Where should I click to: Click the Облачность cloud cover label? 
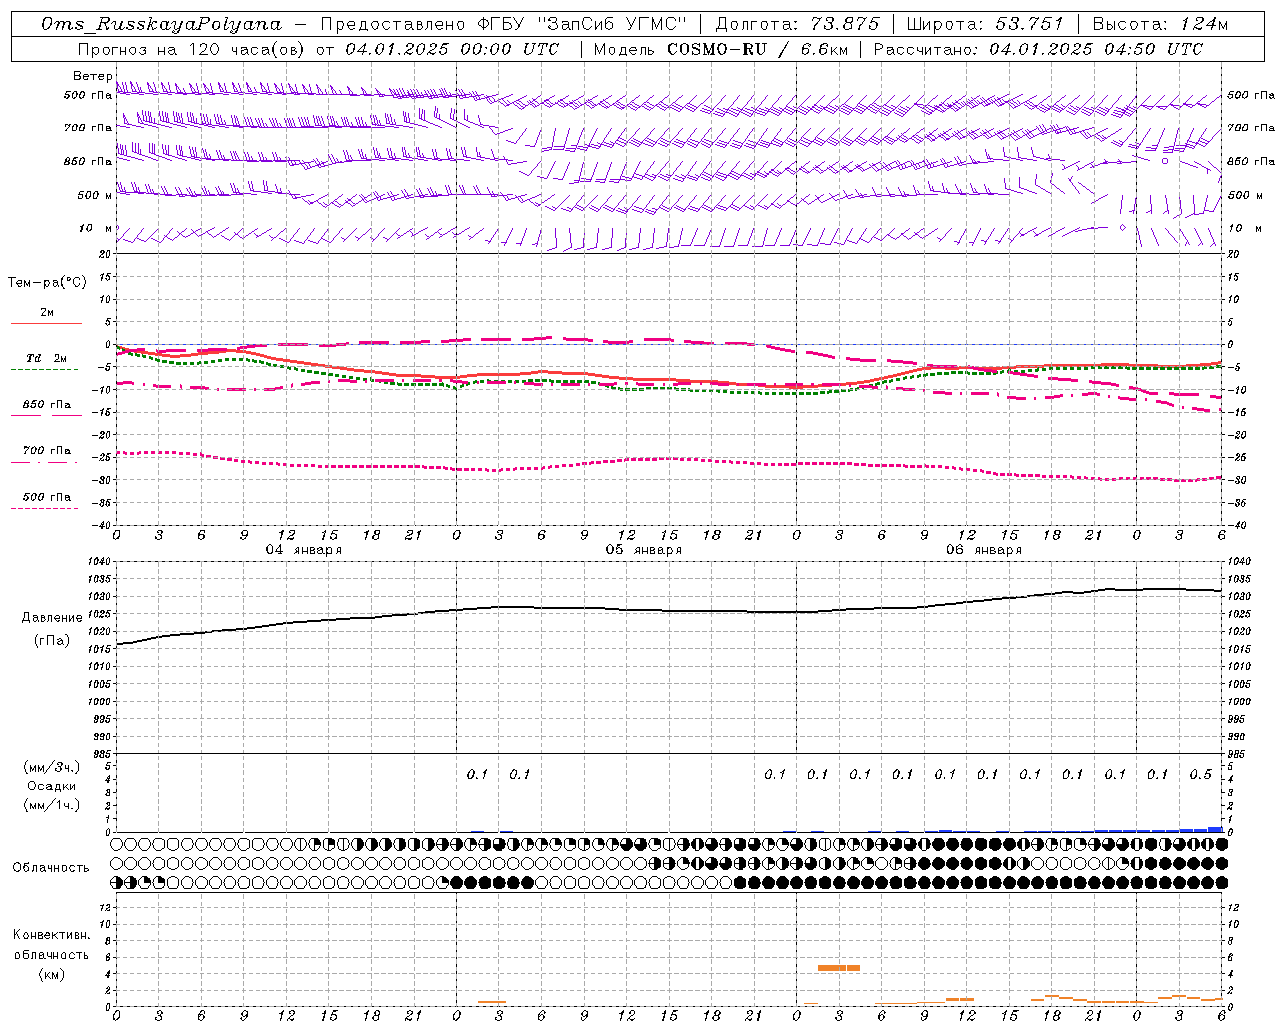[x=51, y=867]
